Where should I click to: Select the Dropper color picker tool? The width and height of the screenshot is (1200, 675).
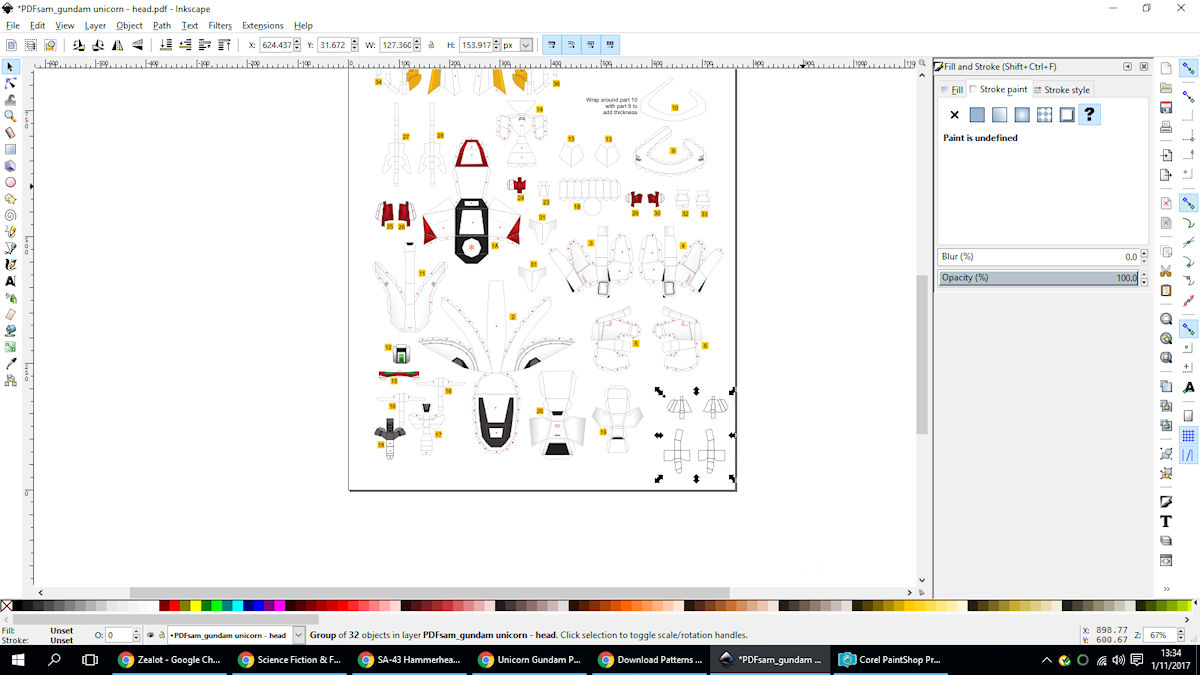coord(10,363)
